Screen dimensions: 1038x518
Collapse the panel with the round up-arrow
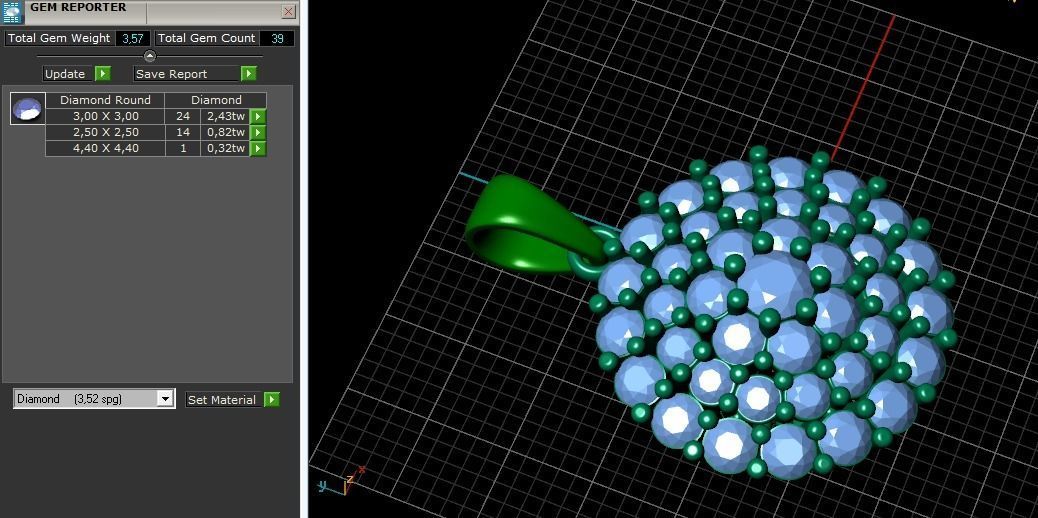click(150, 56)
